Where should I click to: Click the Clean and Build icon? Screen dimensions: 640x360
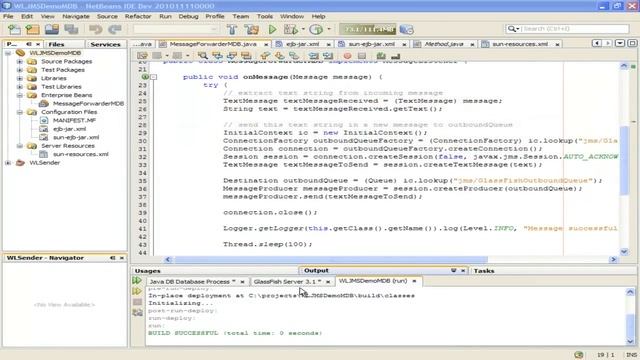(251, 29)
